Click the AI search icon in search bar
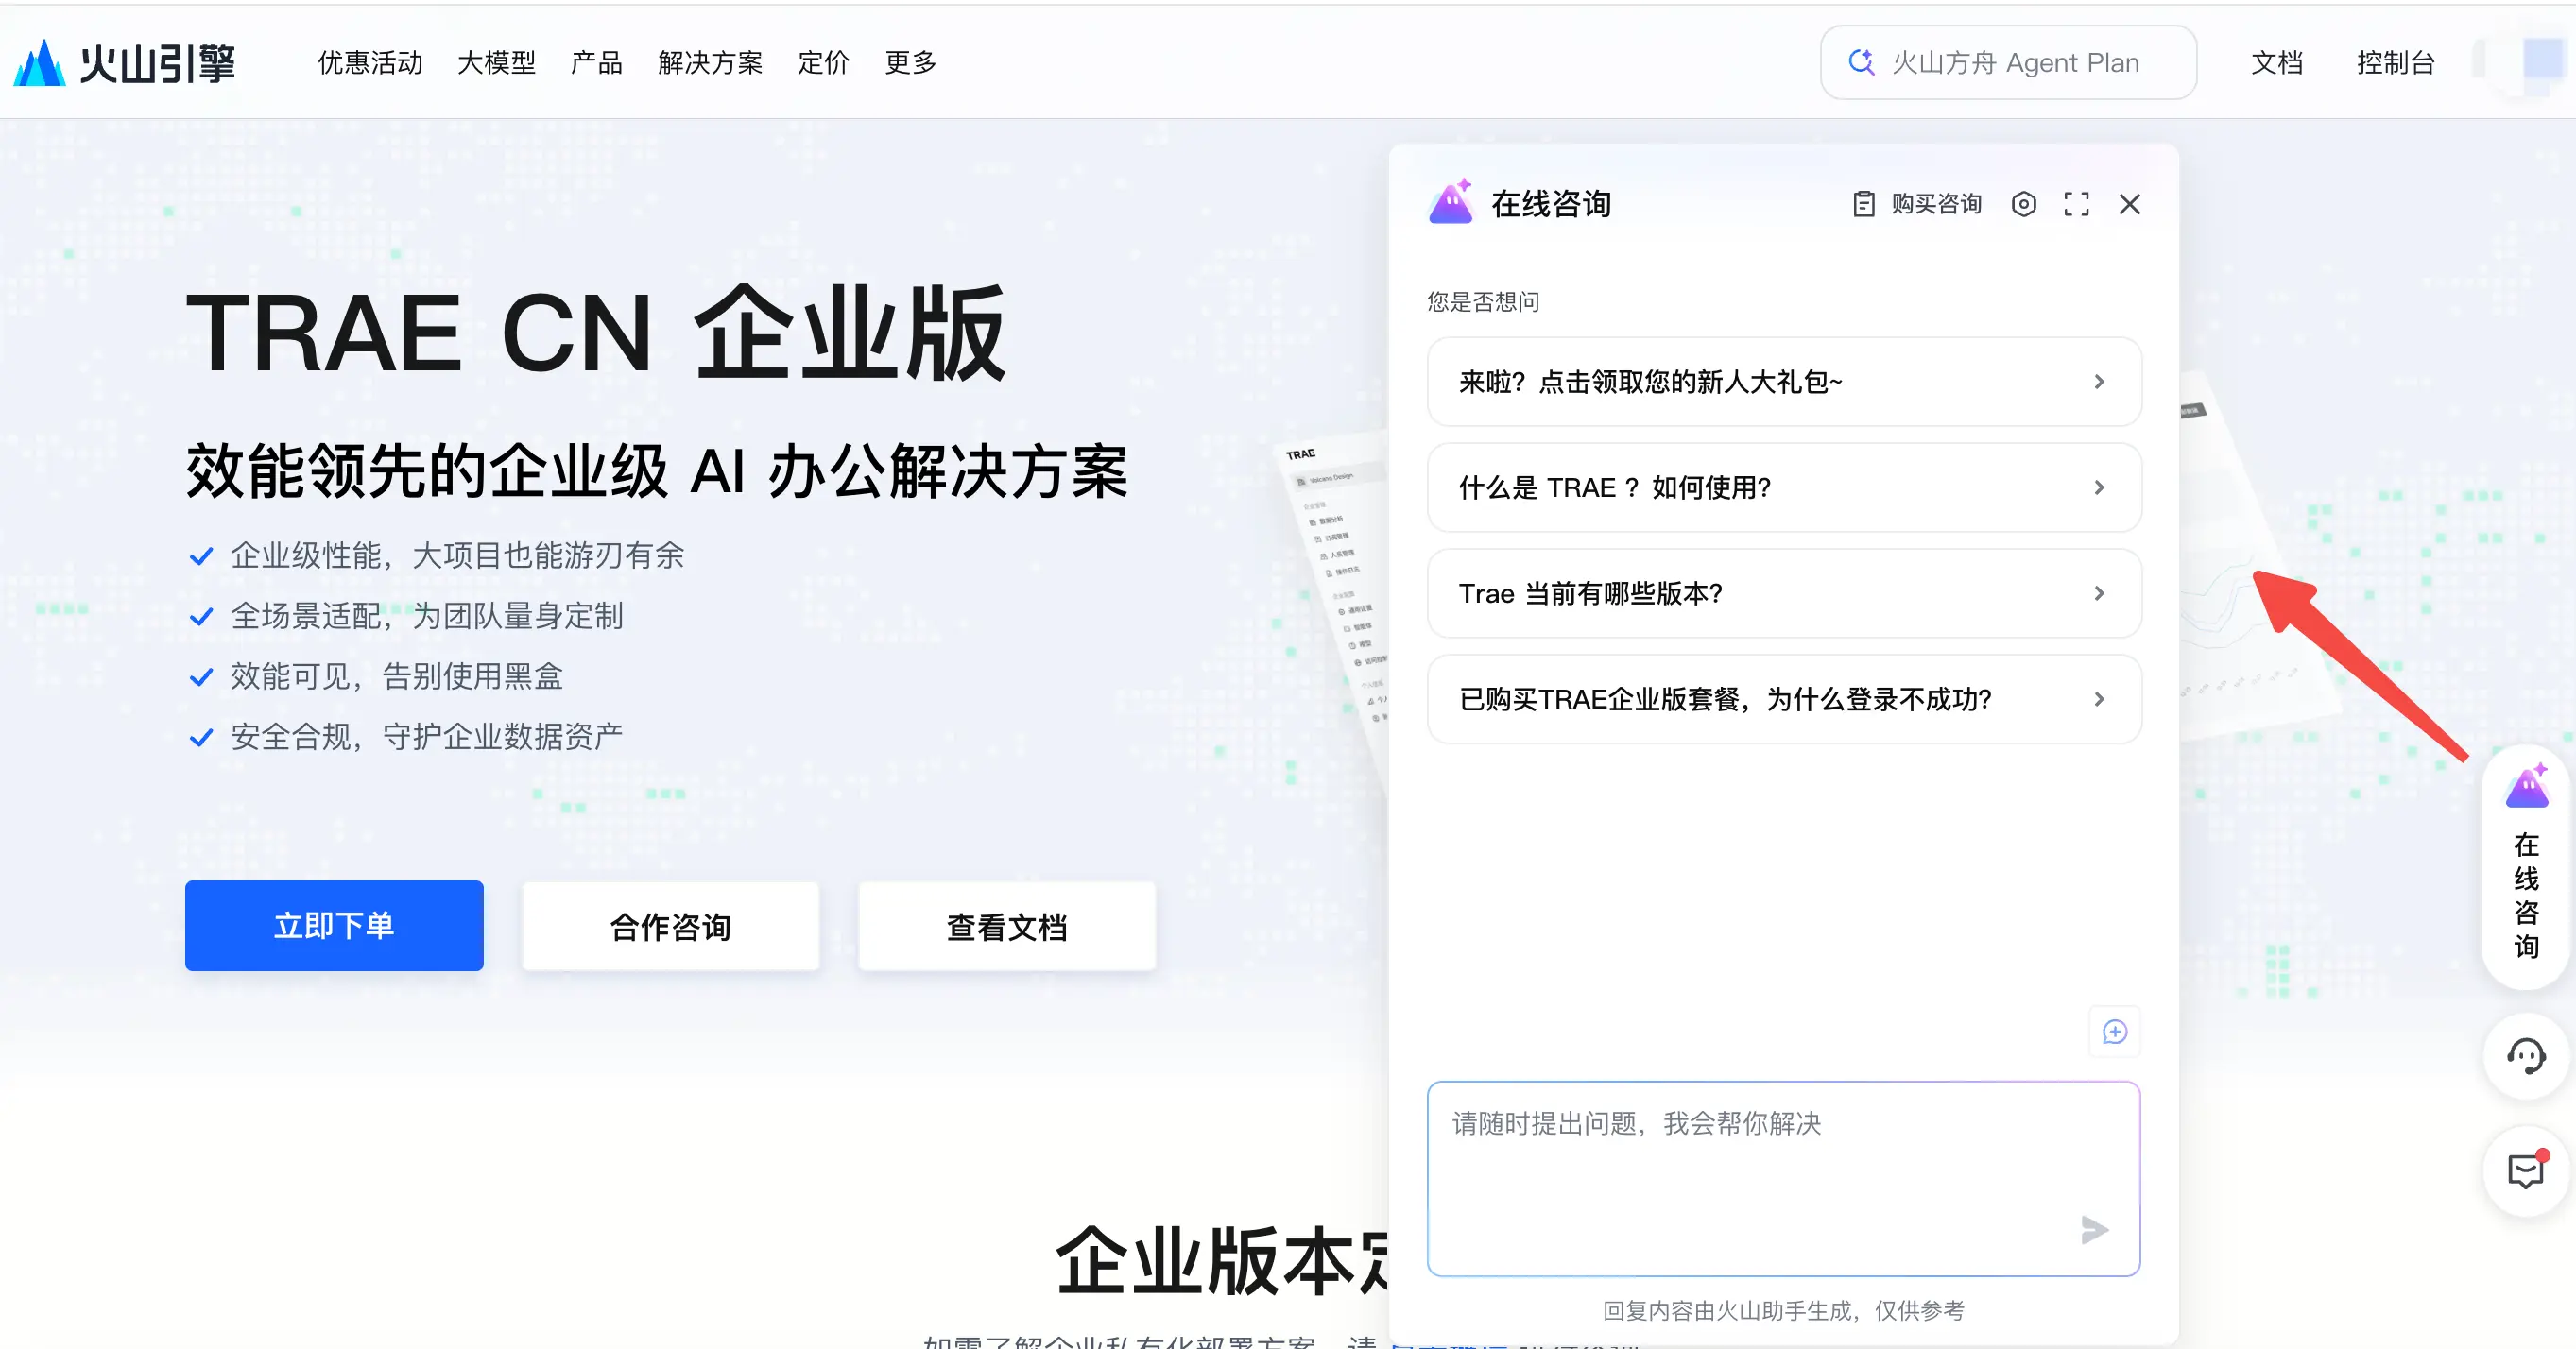 pyautogui.click(x=1861, y=62)
